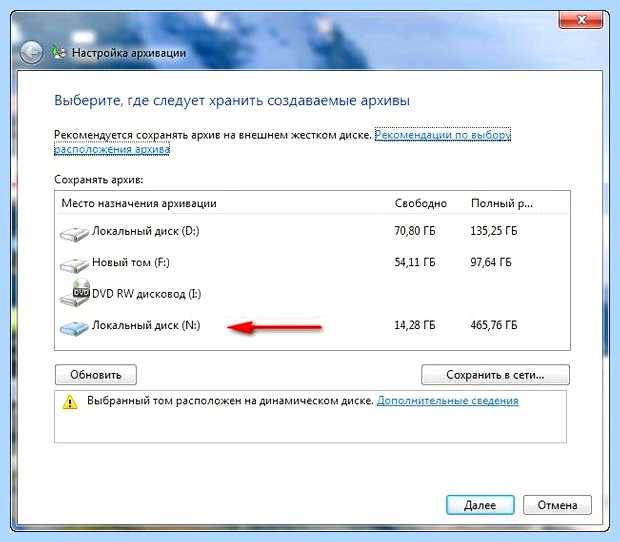Viewport: 620px width, 542px height.
Task: Click free space value 14,28 ГБ
Action: pos(415,325)
